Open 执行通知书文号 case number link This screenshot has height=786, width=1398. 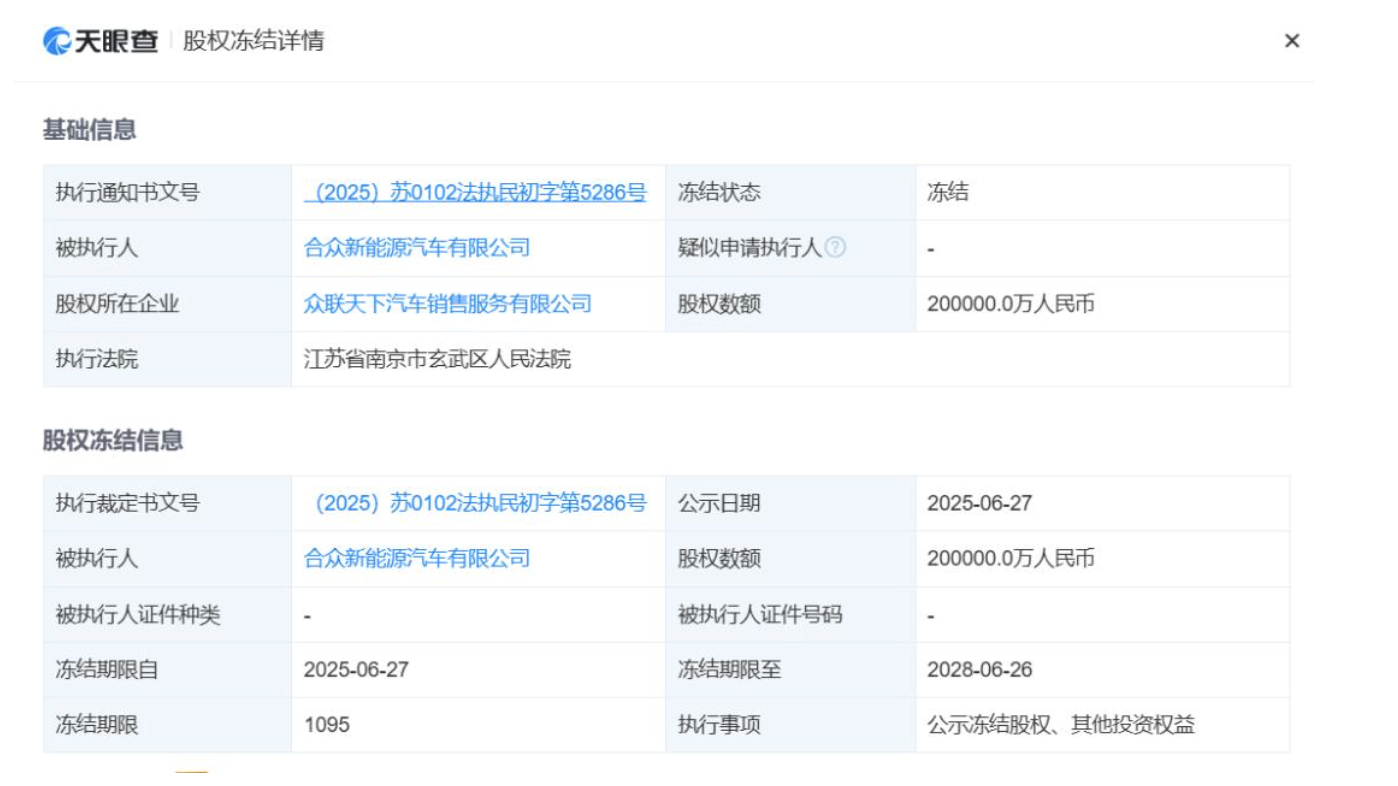(475, 192)
